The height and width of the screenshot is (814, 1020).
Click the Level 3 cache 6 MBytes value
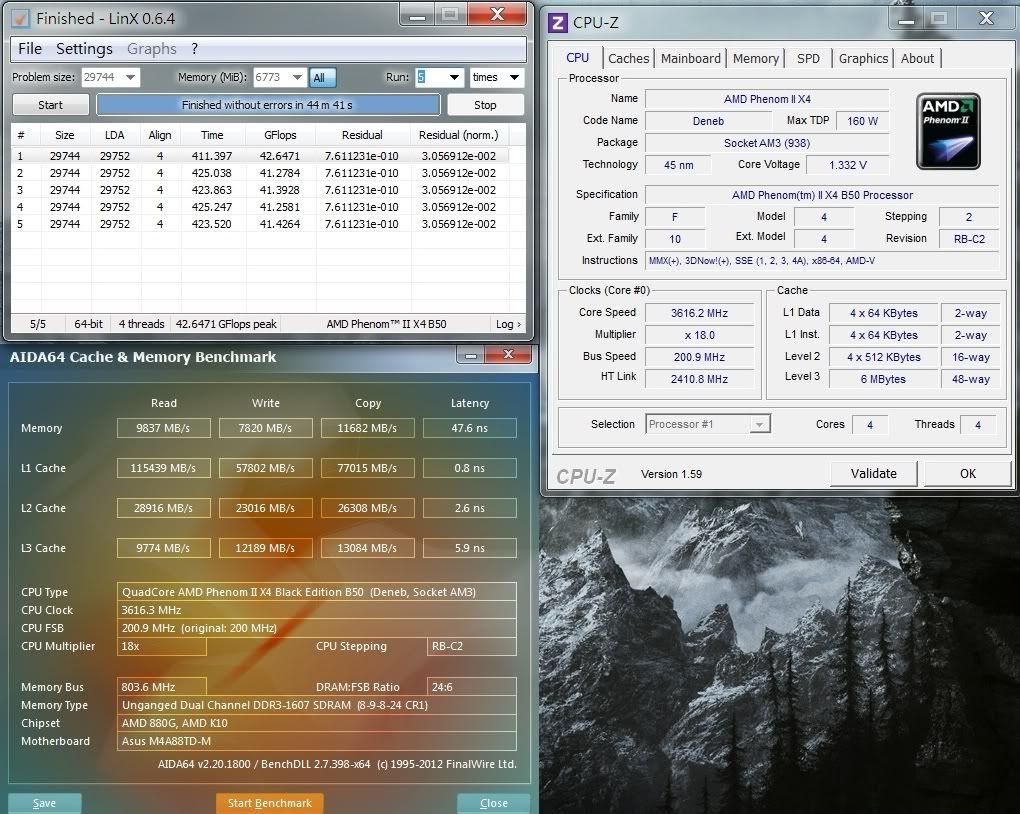click(x=883, y=379)
